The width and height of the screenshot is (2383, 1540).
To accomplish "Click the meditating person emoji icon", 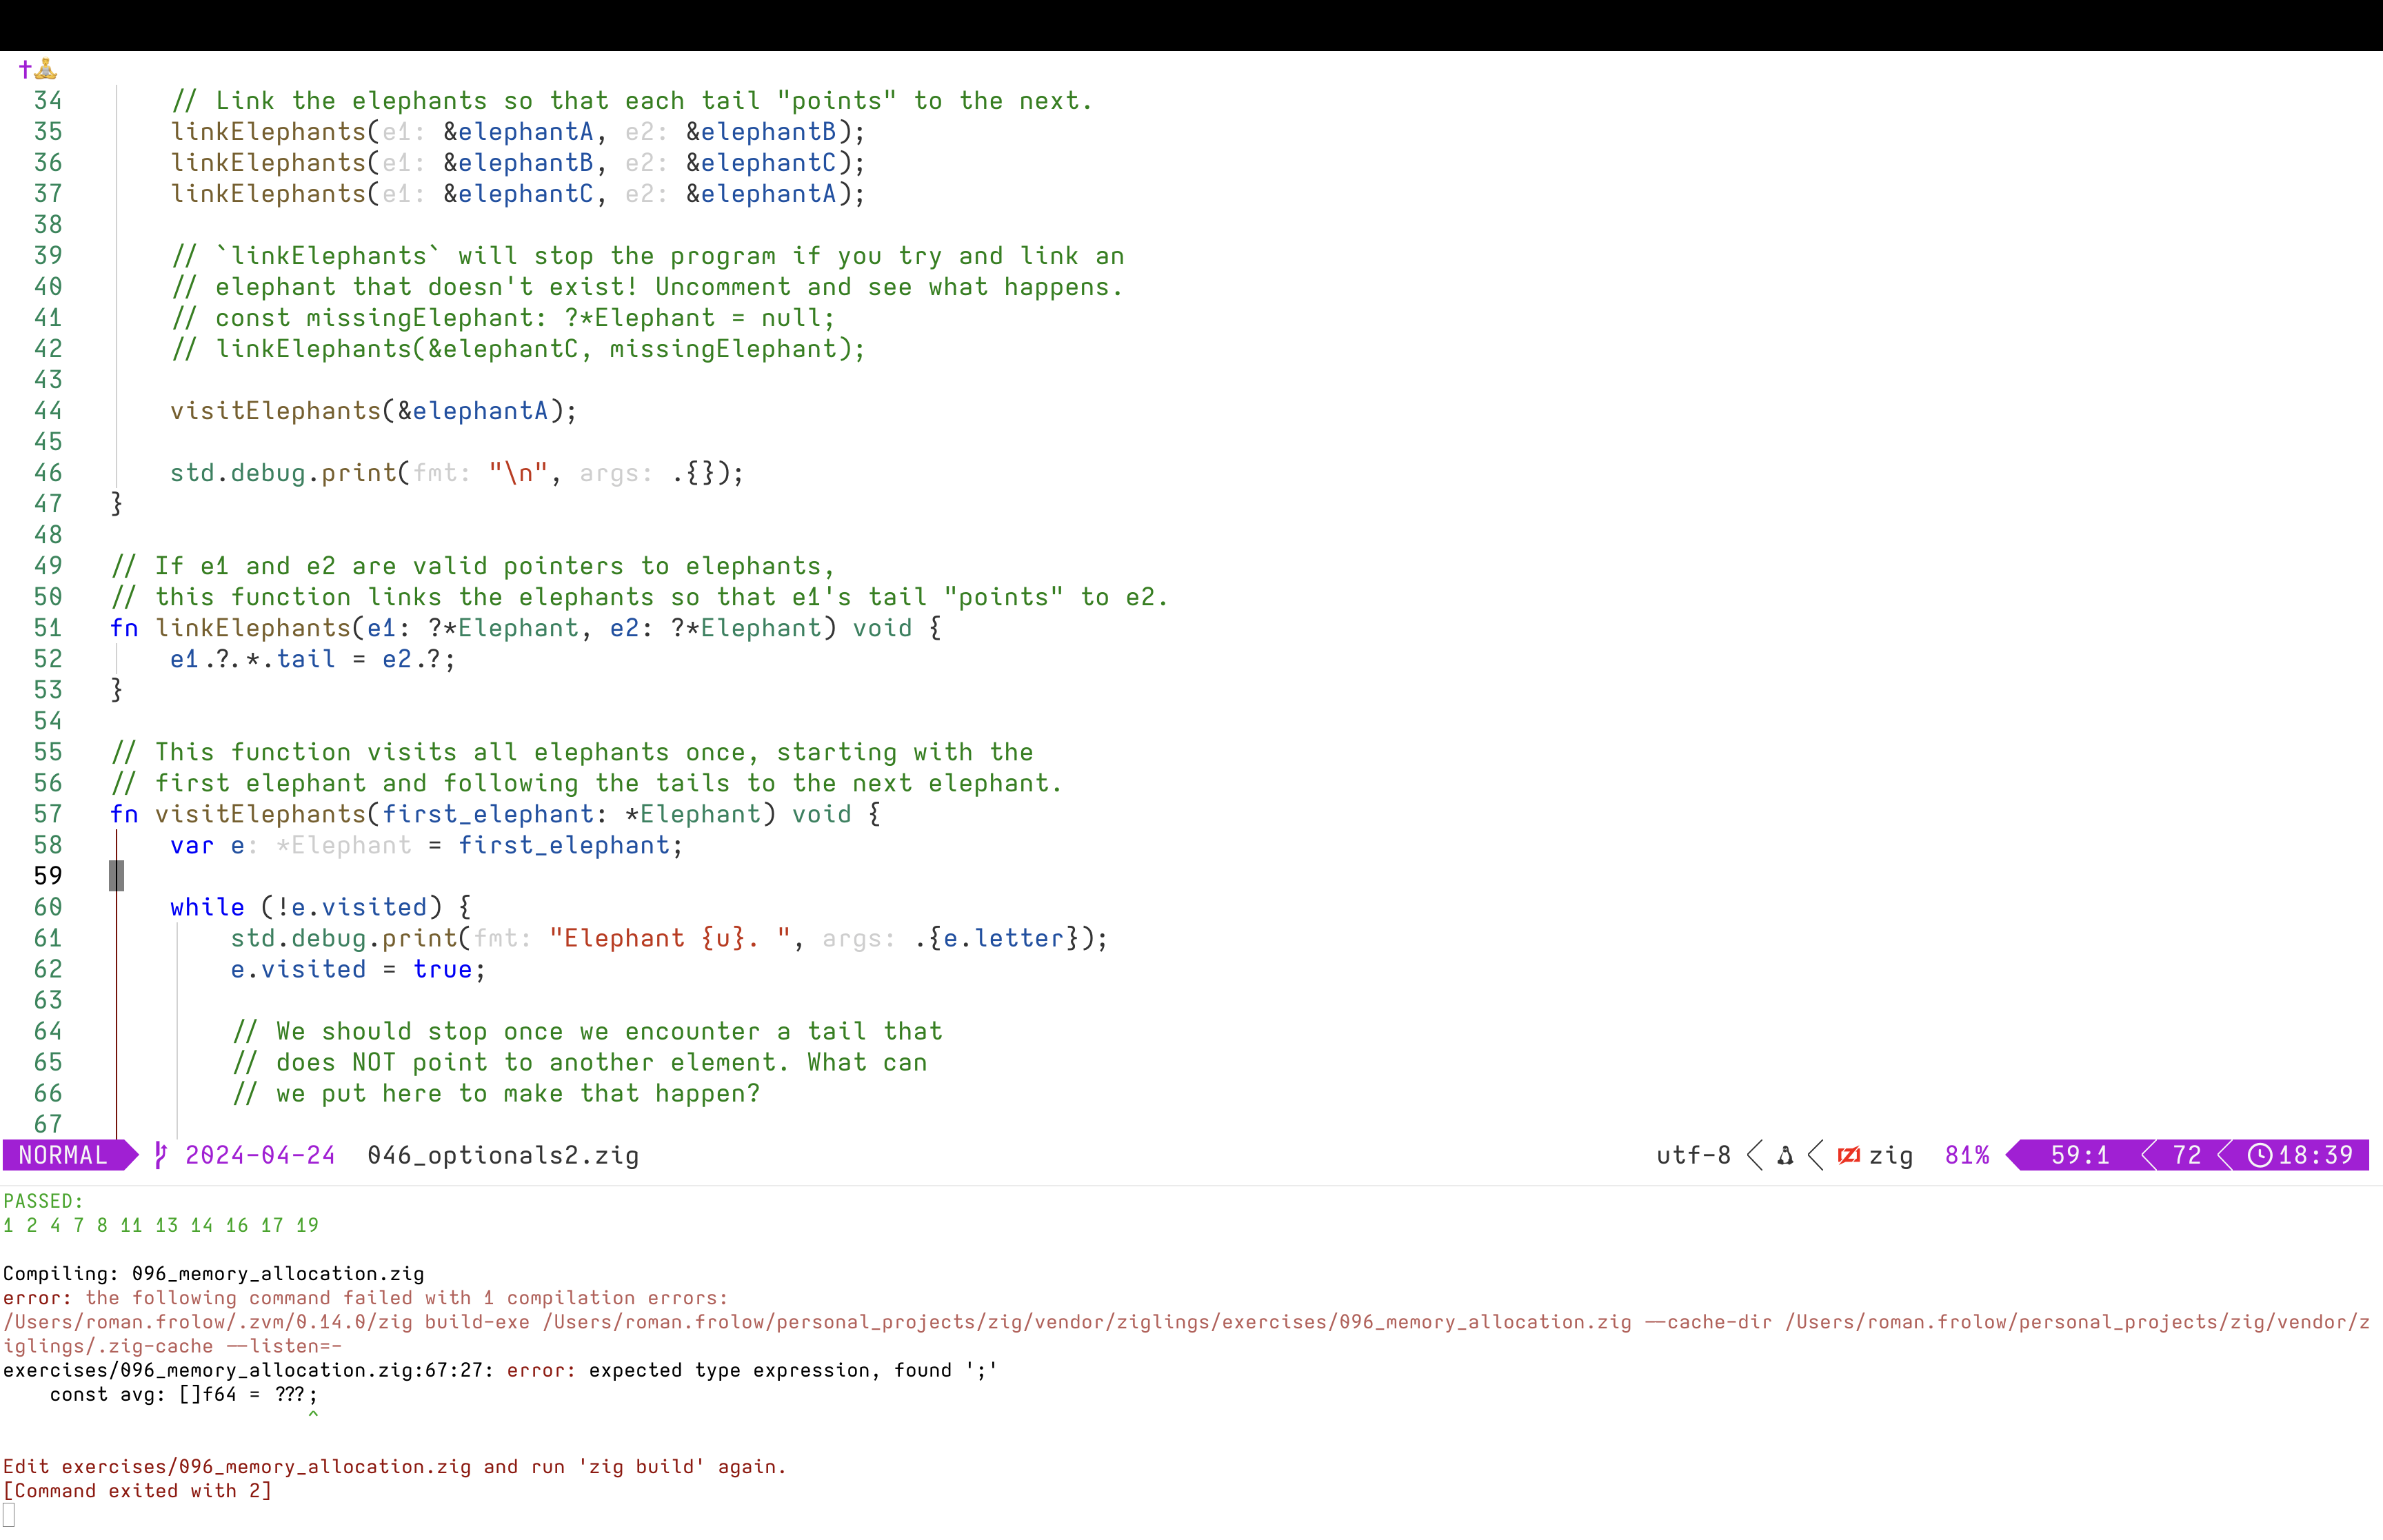I will (46, 69).
